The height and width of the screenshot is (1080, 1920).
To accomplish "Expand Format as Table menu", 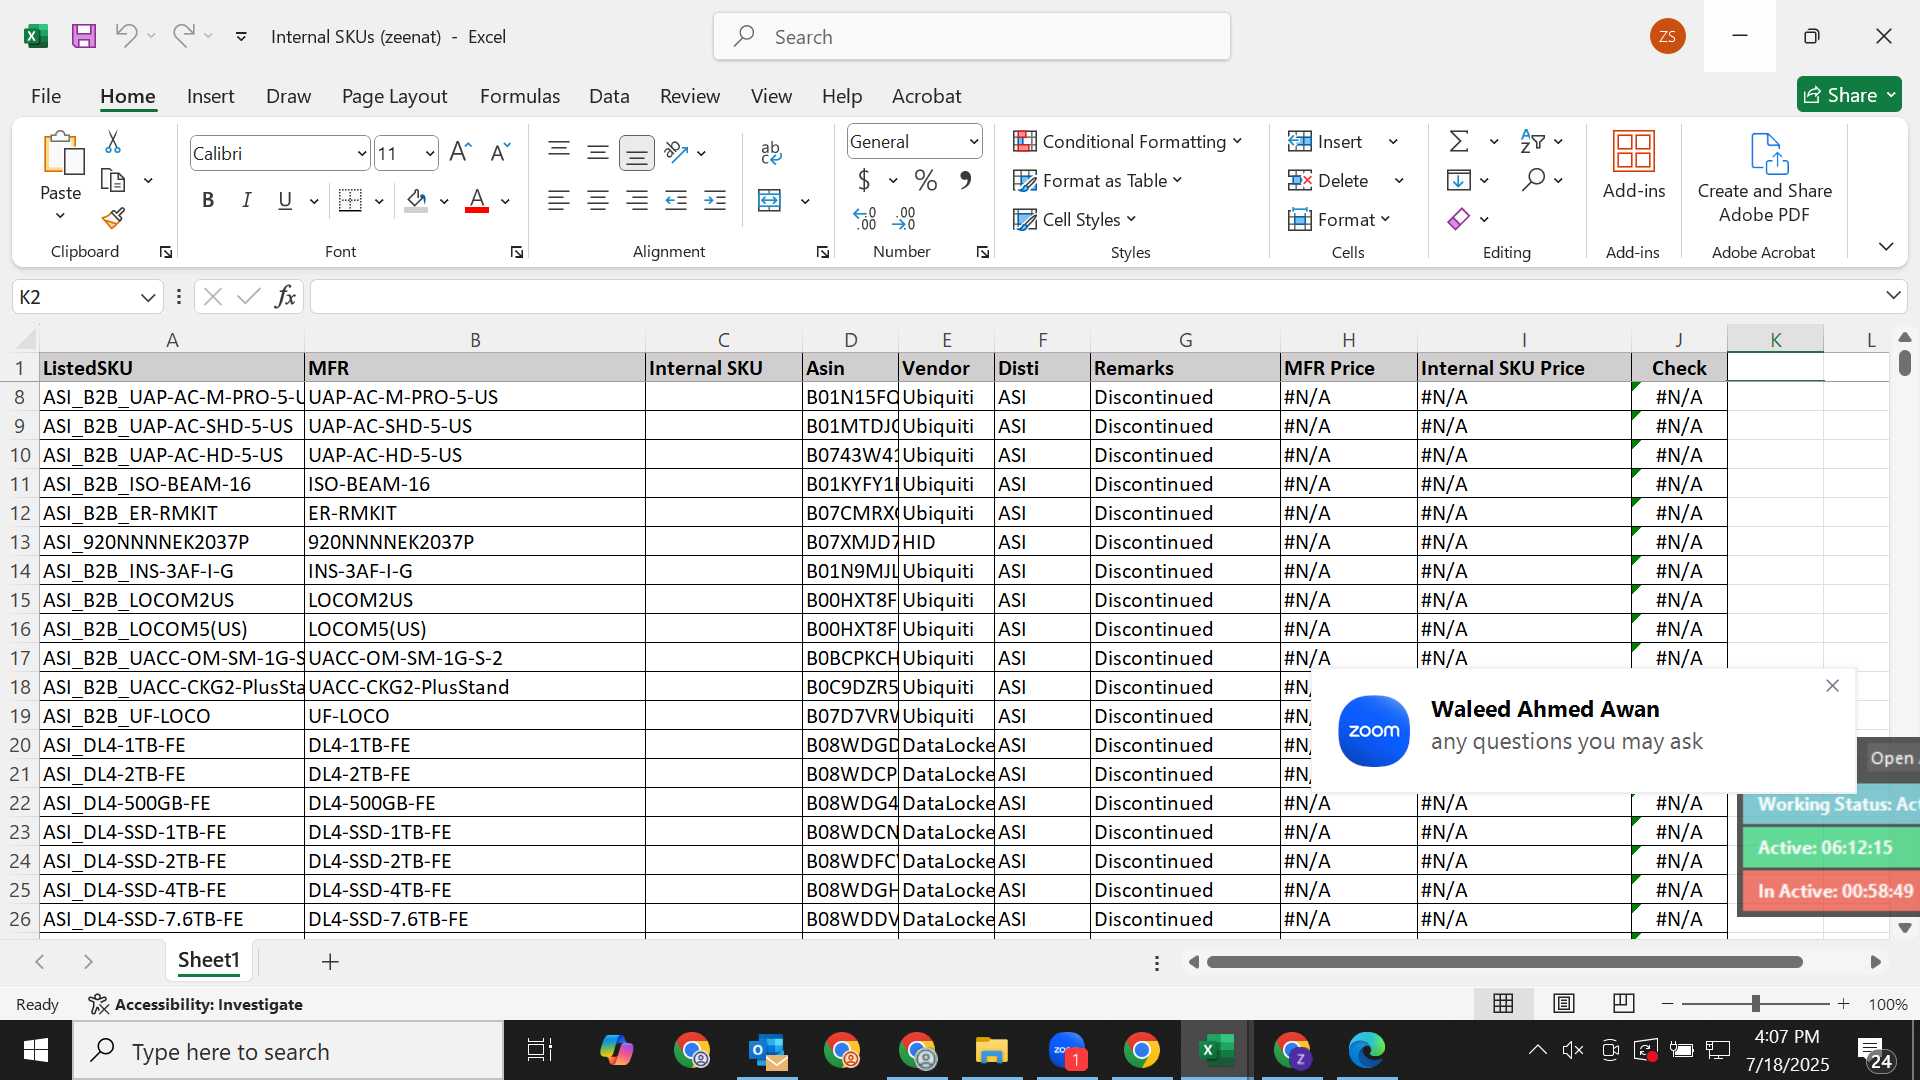I will click(1097, 180).
